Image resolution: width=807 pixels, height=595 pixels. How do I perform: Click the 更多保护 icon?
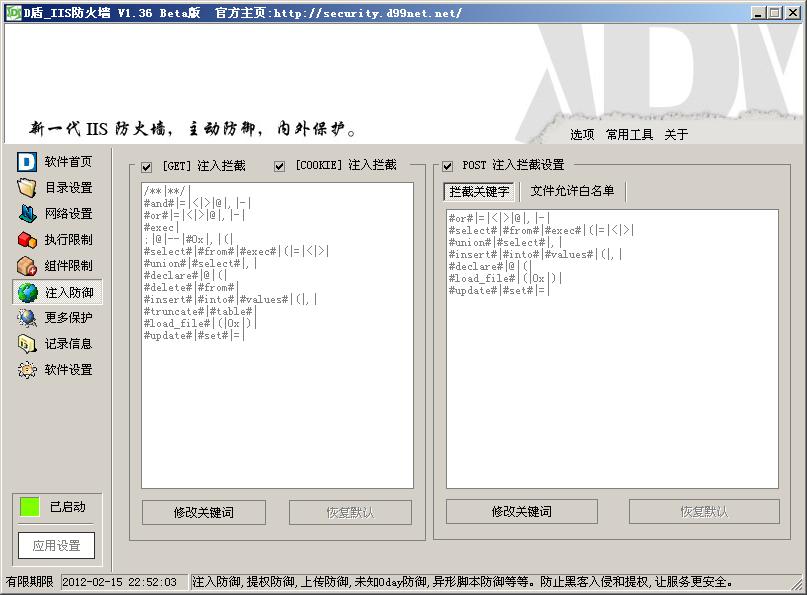tap(27, 318)
